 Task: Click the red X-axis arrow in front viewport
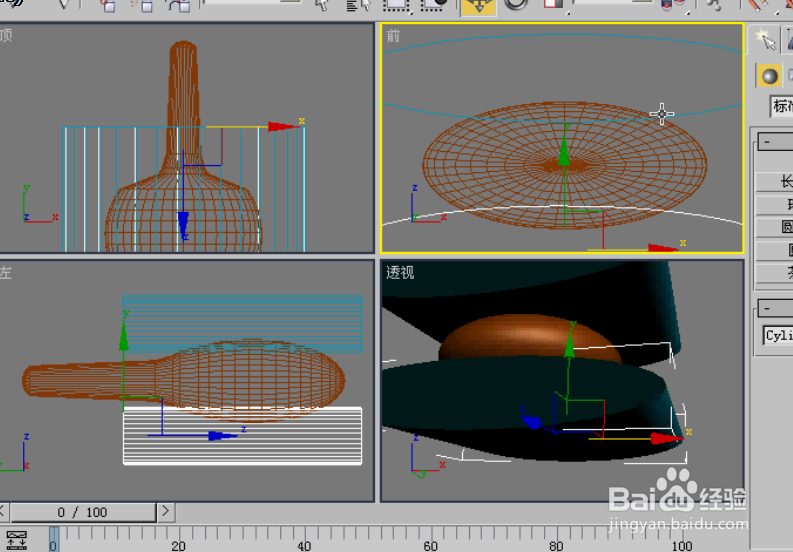click(x=663, y=247)
